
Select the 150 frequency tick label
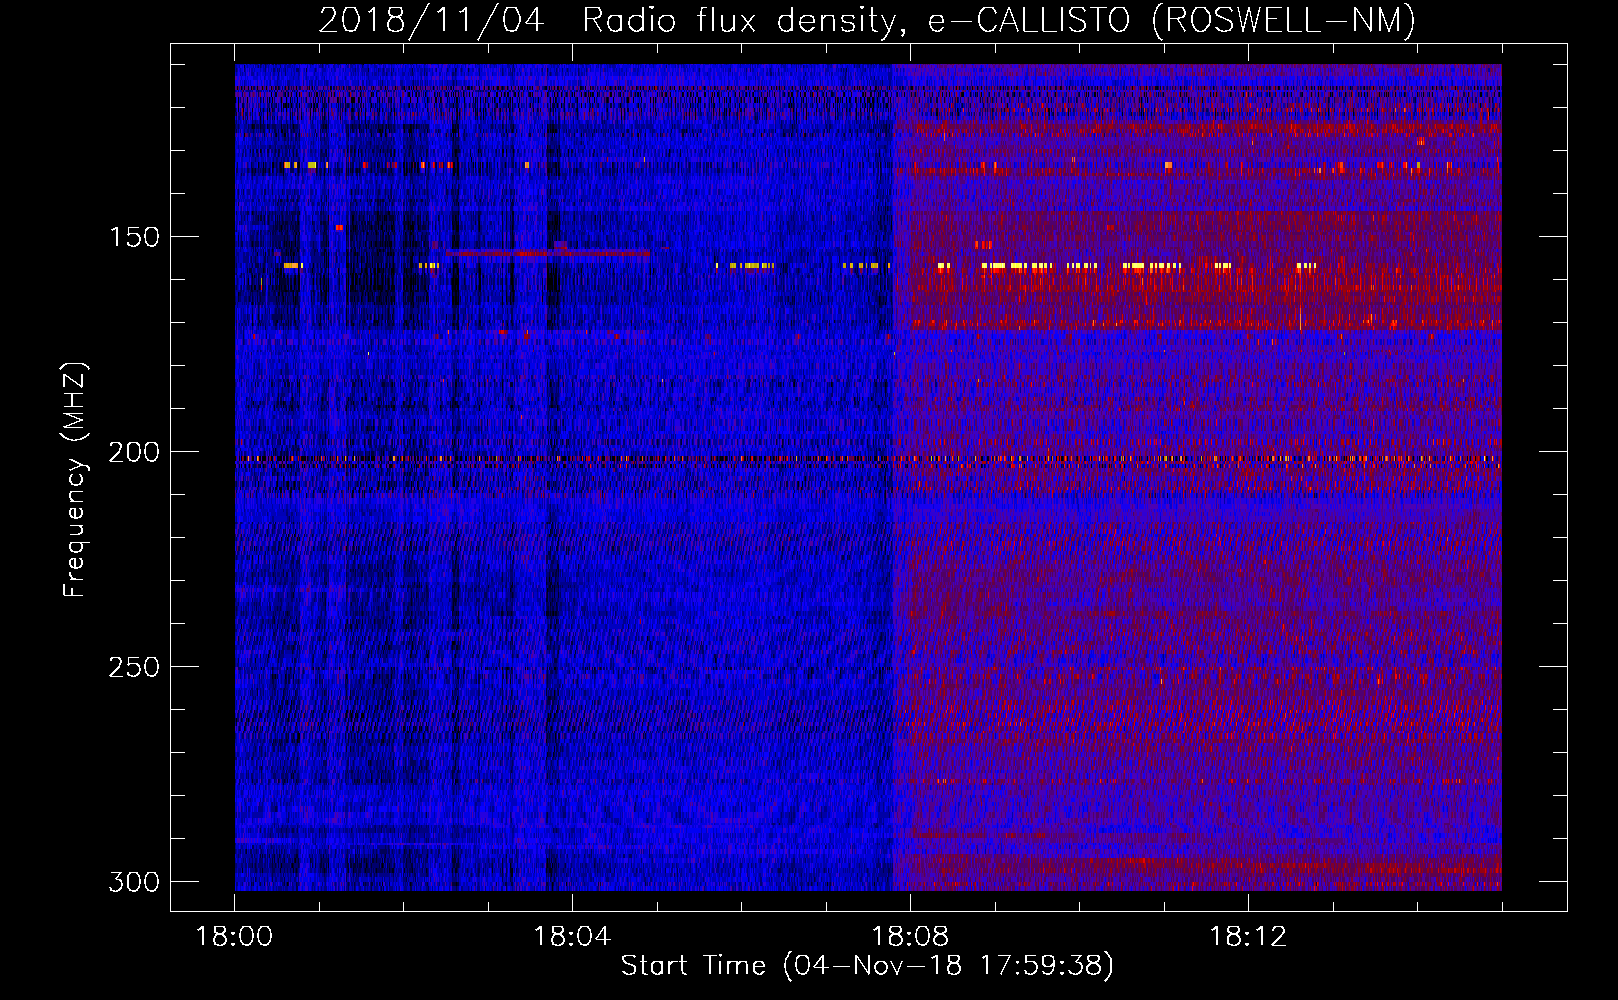click(134, 237)
